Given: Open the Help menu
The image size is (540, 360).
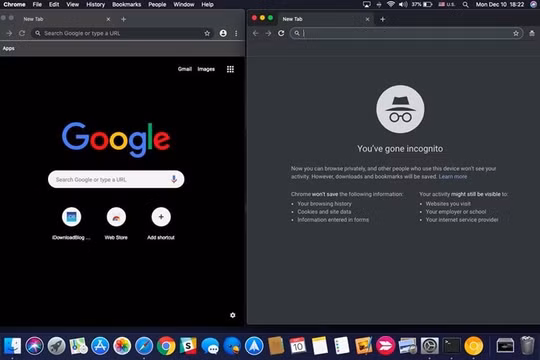Looking at the screenshot, I should 207,4.
